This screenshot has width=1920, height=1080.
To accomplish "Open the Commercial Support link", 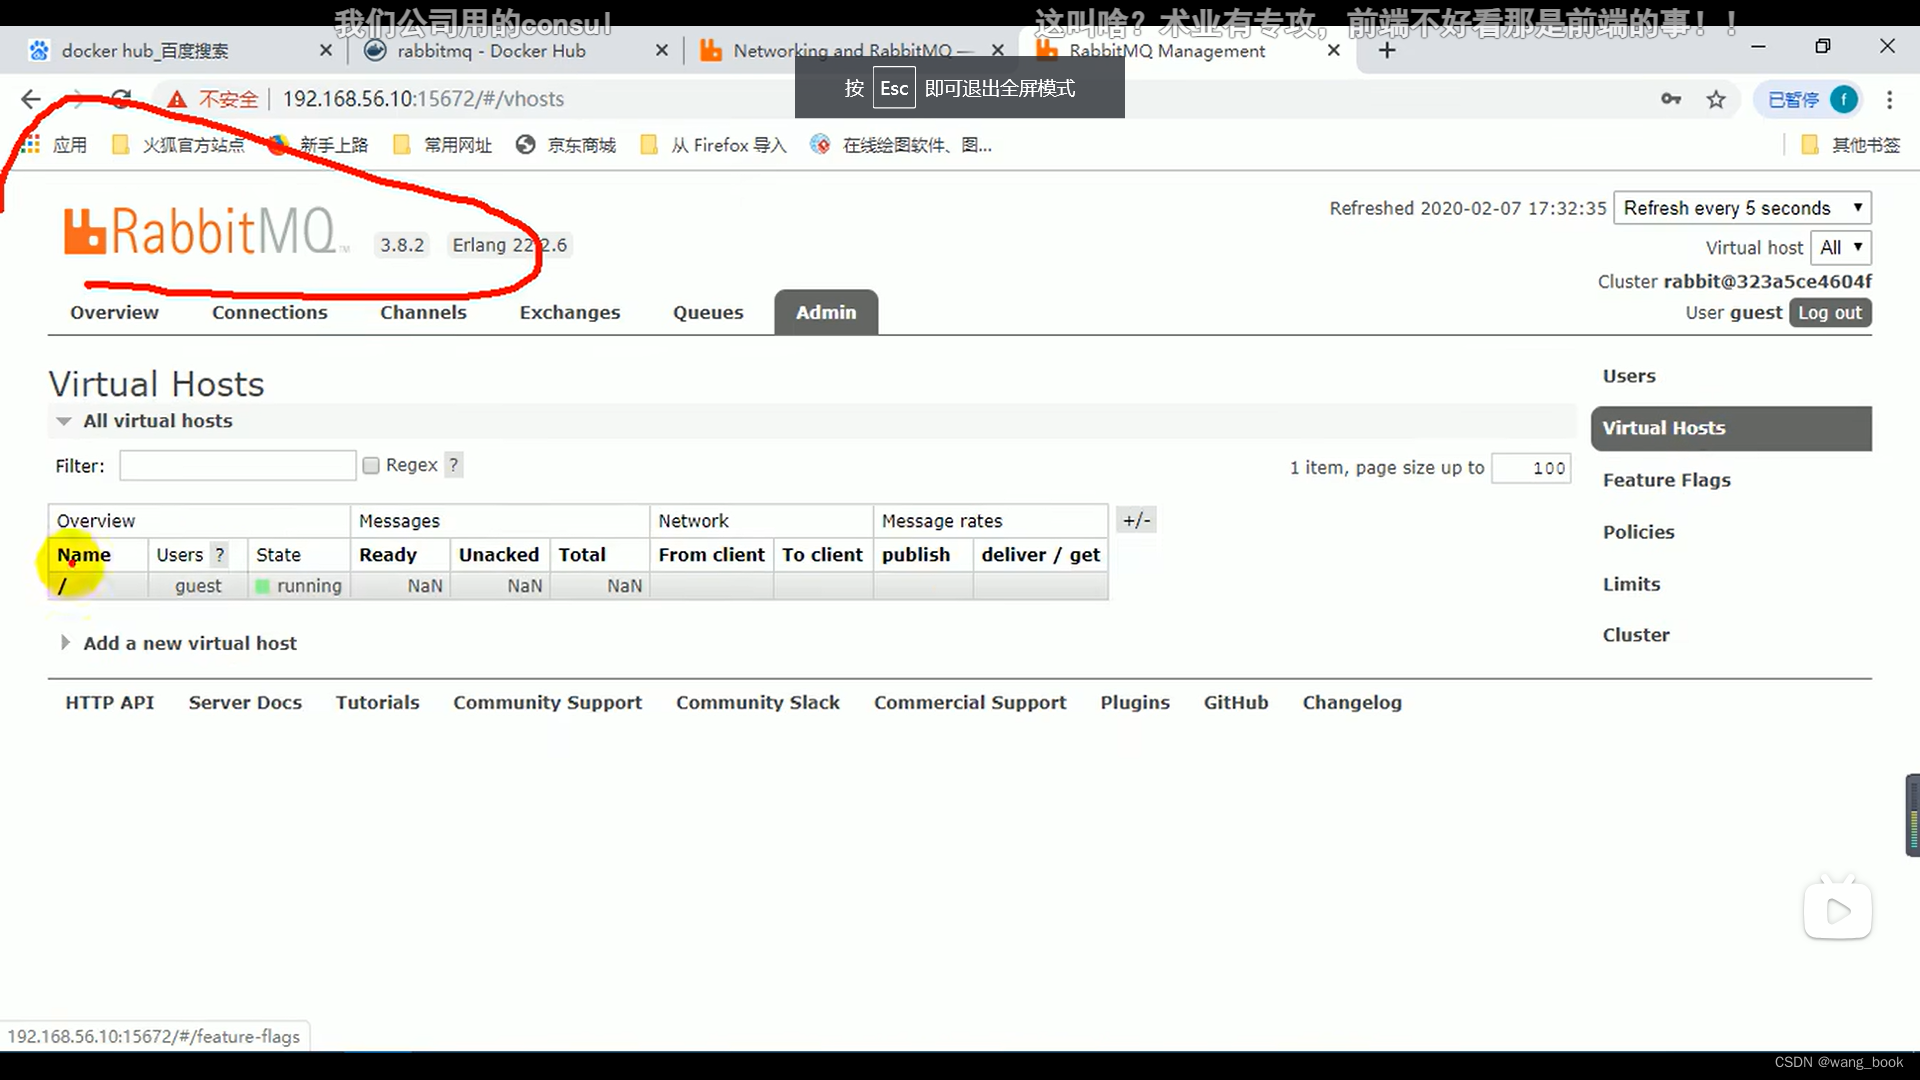I will pyautogui.click(x=970, y=702).
